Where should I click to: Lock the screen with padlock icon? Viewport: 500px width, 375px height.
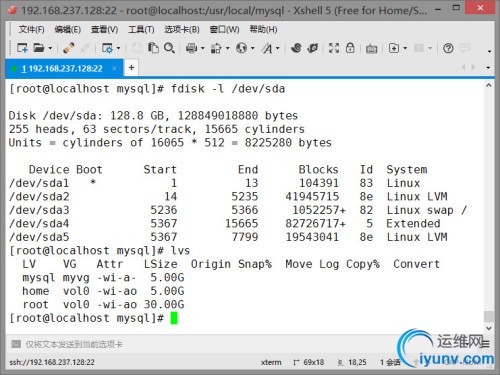pyautogui.click(x=350, y=48)
